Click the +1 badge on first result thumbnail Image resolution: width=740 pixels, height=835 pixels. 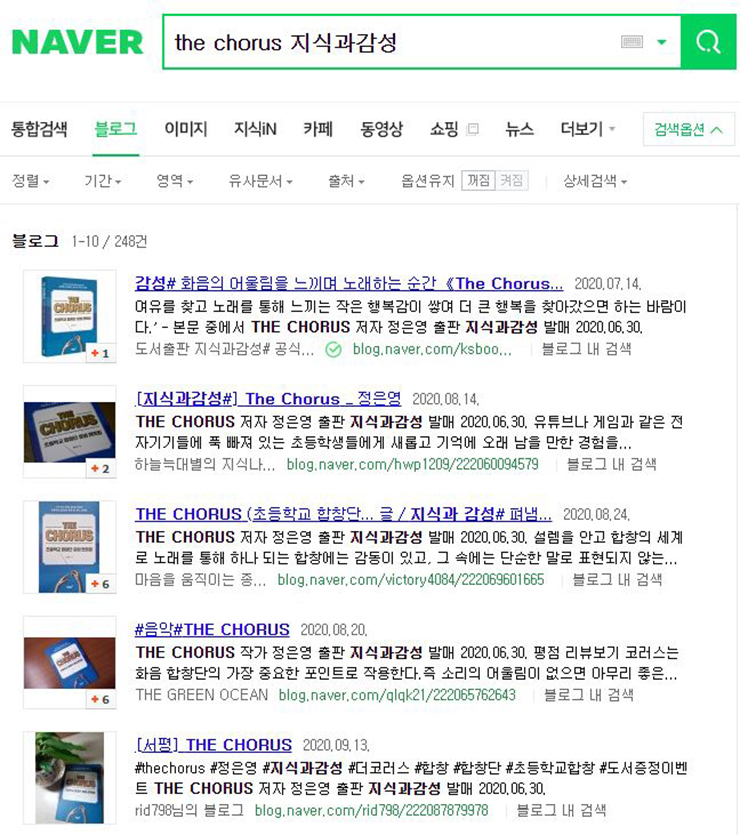(100, 353)
